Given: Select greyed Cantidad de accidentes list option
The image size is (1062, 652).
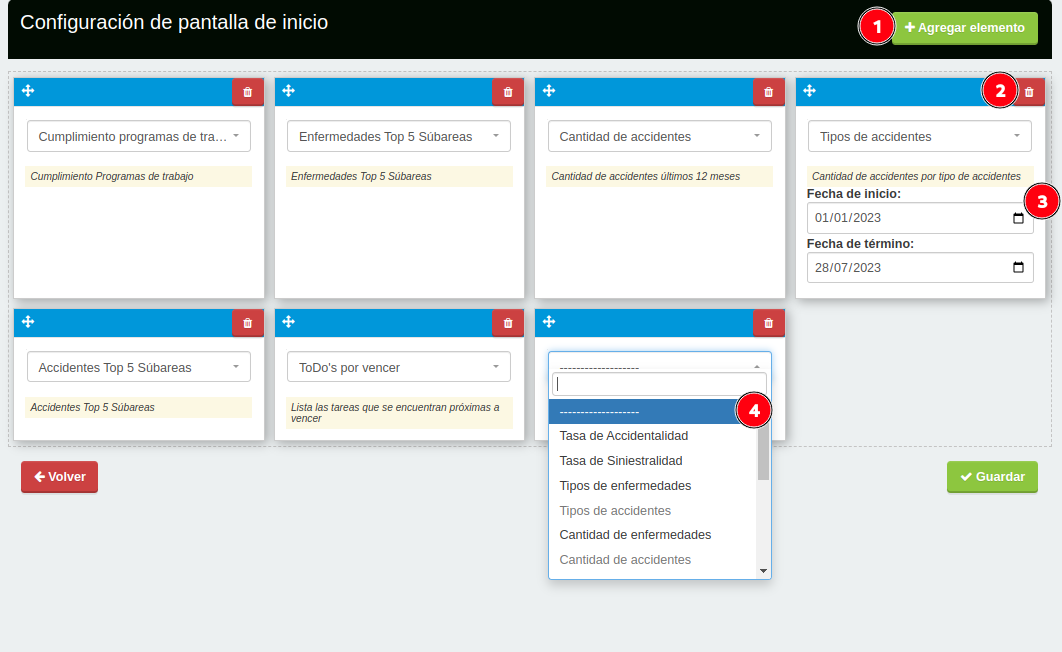Looking at the screenshot, I should tap(653, 560).
